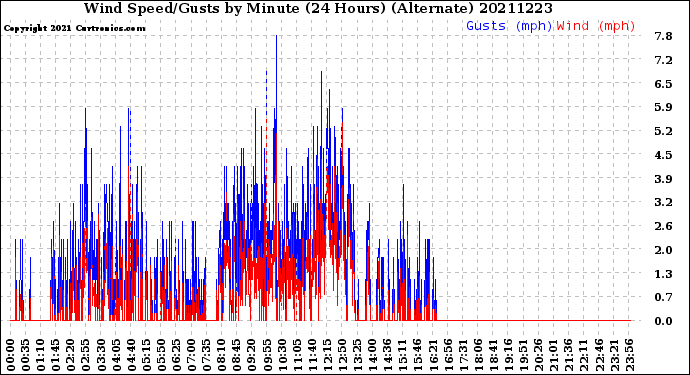690x375 pixels.
Task: Click the 15:46 time axis label
Action: pyautogui.click(x=418, y=355)
